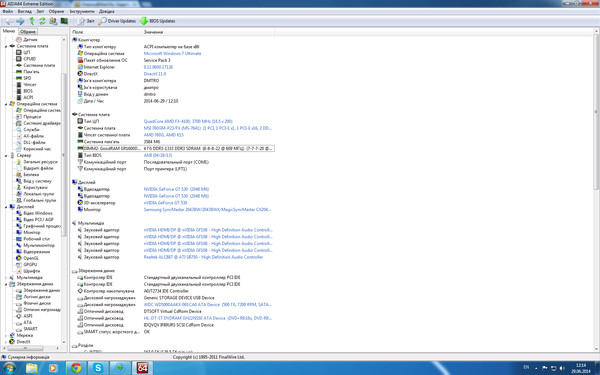Collapse the Дисплей tree branch
Image resolution: width=600 pixels, height=375 pixels.
[6, 207]
